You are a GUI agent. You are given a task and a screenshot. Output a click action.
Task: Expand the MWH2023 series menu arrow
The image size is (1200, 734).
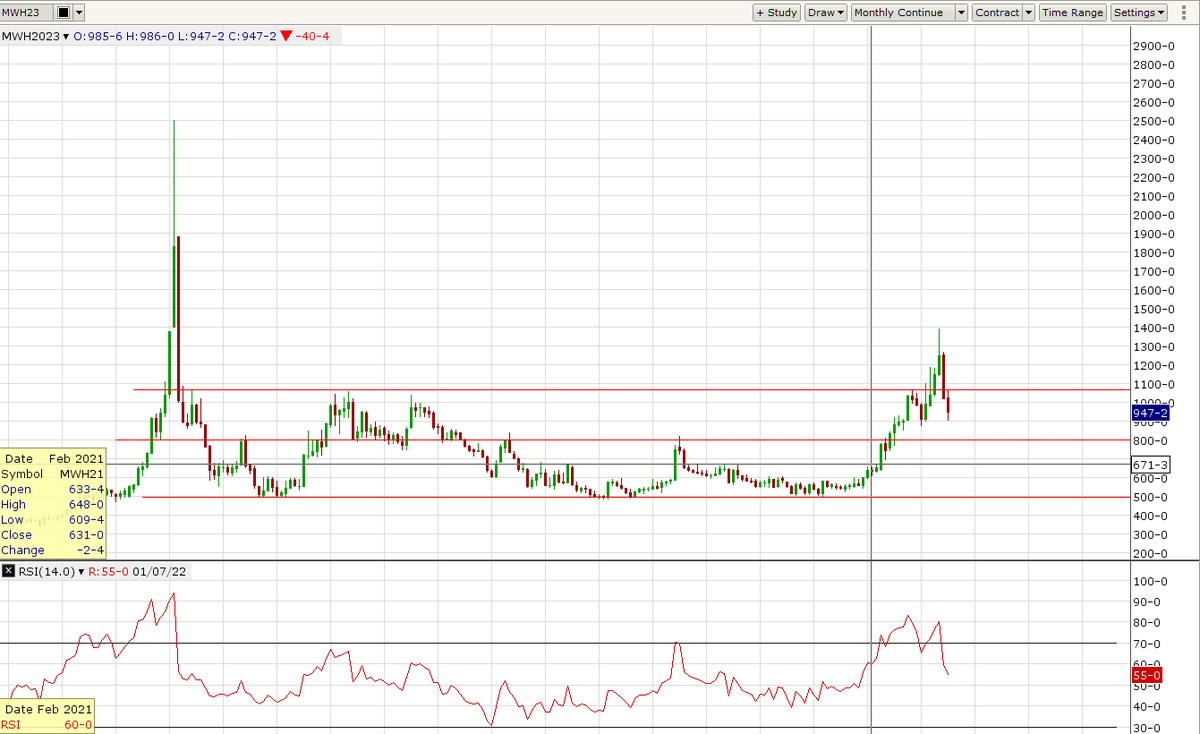66,37
